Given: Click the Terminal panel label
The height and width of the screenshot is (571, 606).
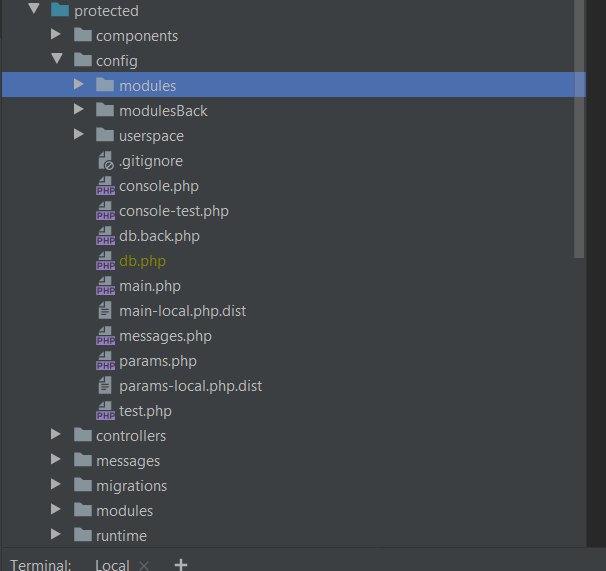Looking at the screenshot, I should tap(41, 565).
